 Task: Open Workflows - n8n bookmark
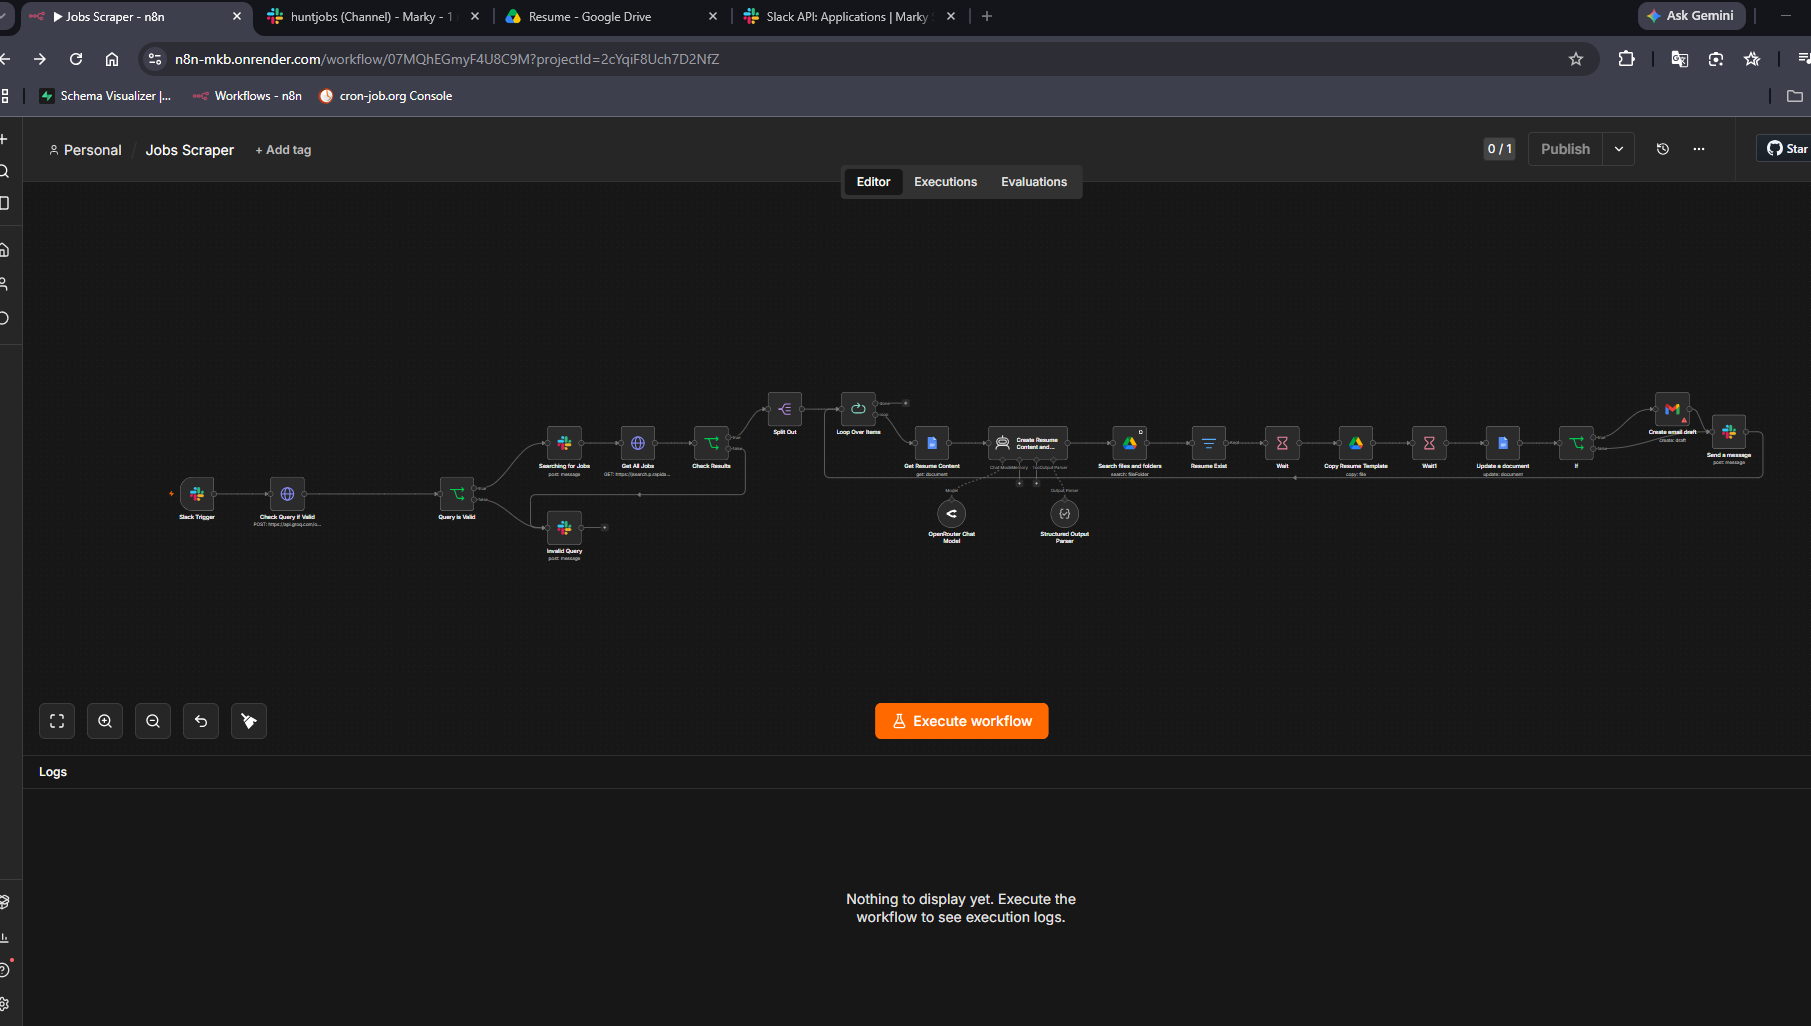[x=247, y=96]
